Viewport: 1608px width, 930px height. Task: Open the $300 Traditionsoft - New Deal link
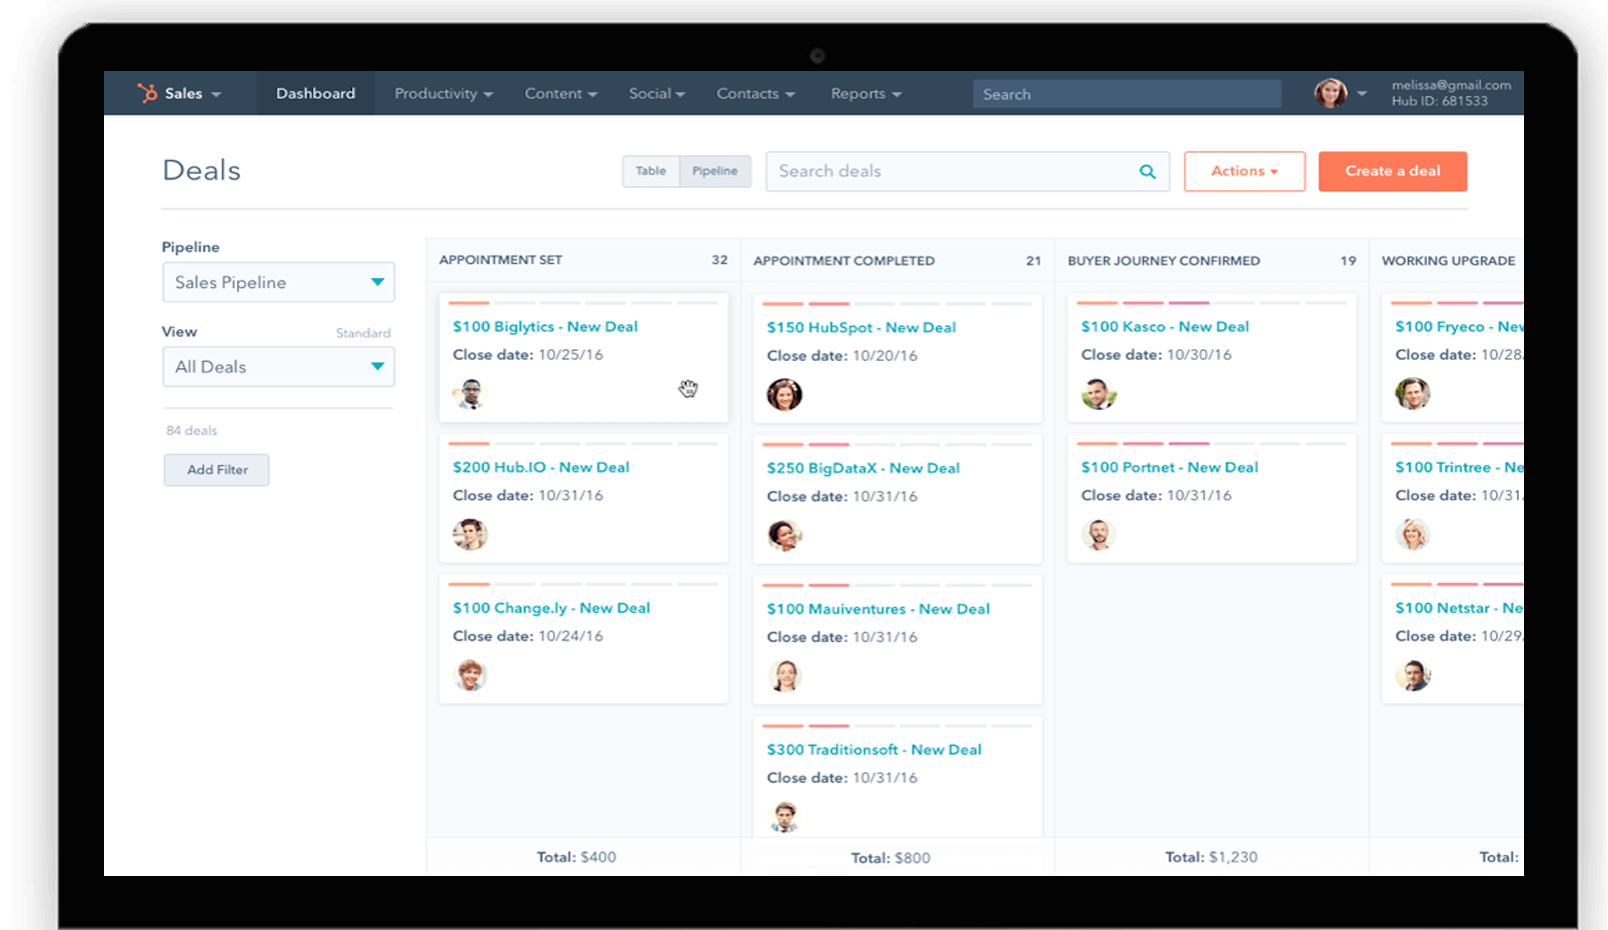coord(874,749)
